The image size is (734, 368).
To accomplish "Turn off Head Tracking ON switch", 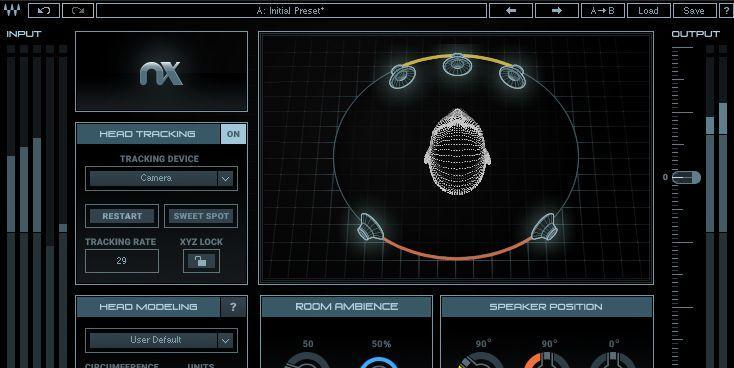I will click(233, 134).
